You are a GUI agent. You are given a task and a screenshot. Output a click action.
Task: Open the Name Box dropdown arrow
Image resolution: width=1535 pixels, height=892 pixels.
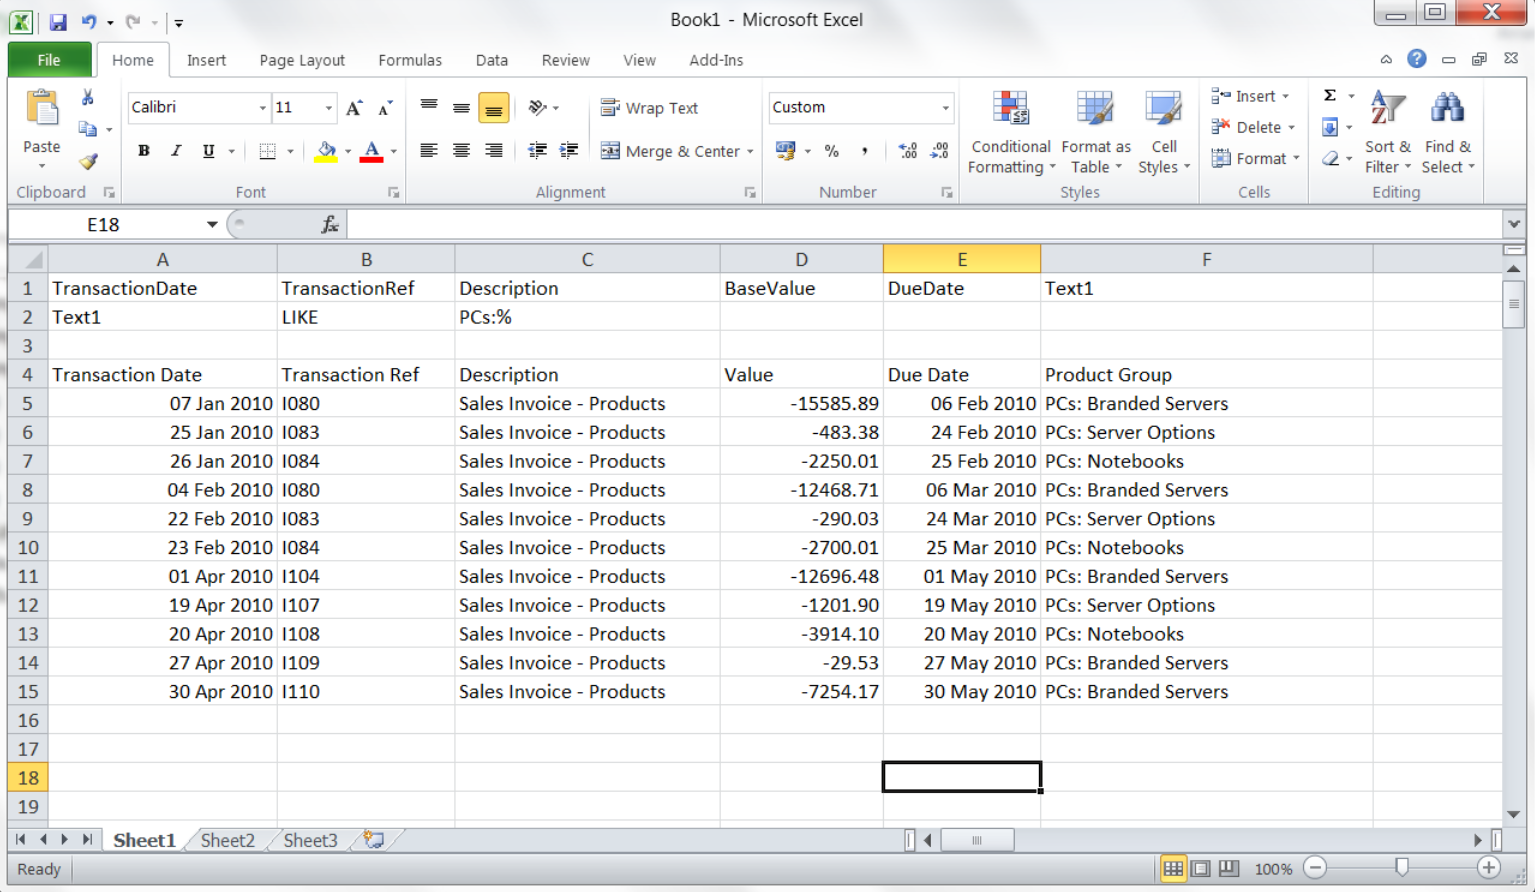212,225
